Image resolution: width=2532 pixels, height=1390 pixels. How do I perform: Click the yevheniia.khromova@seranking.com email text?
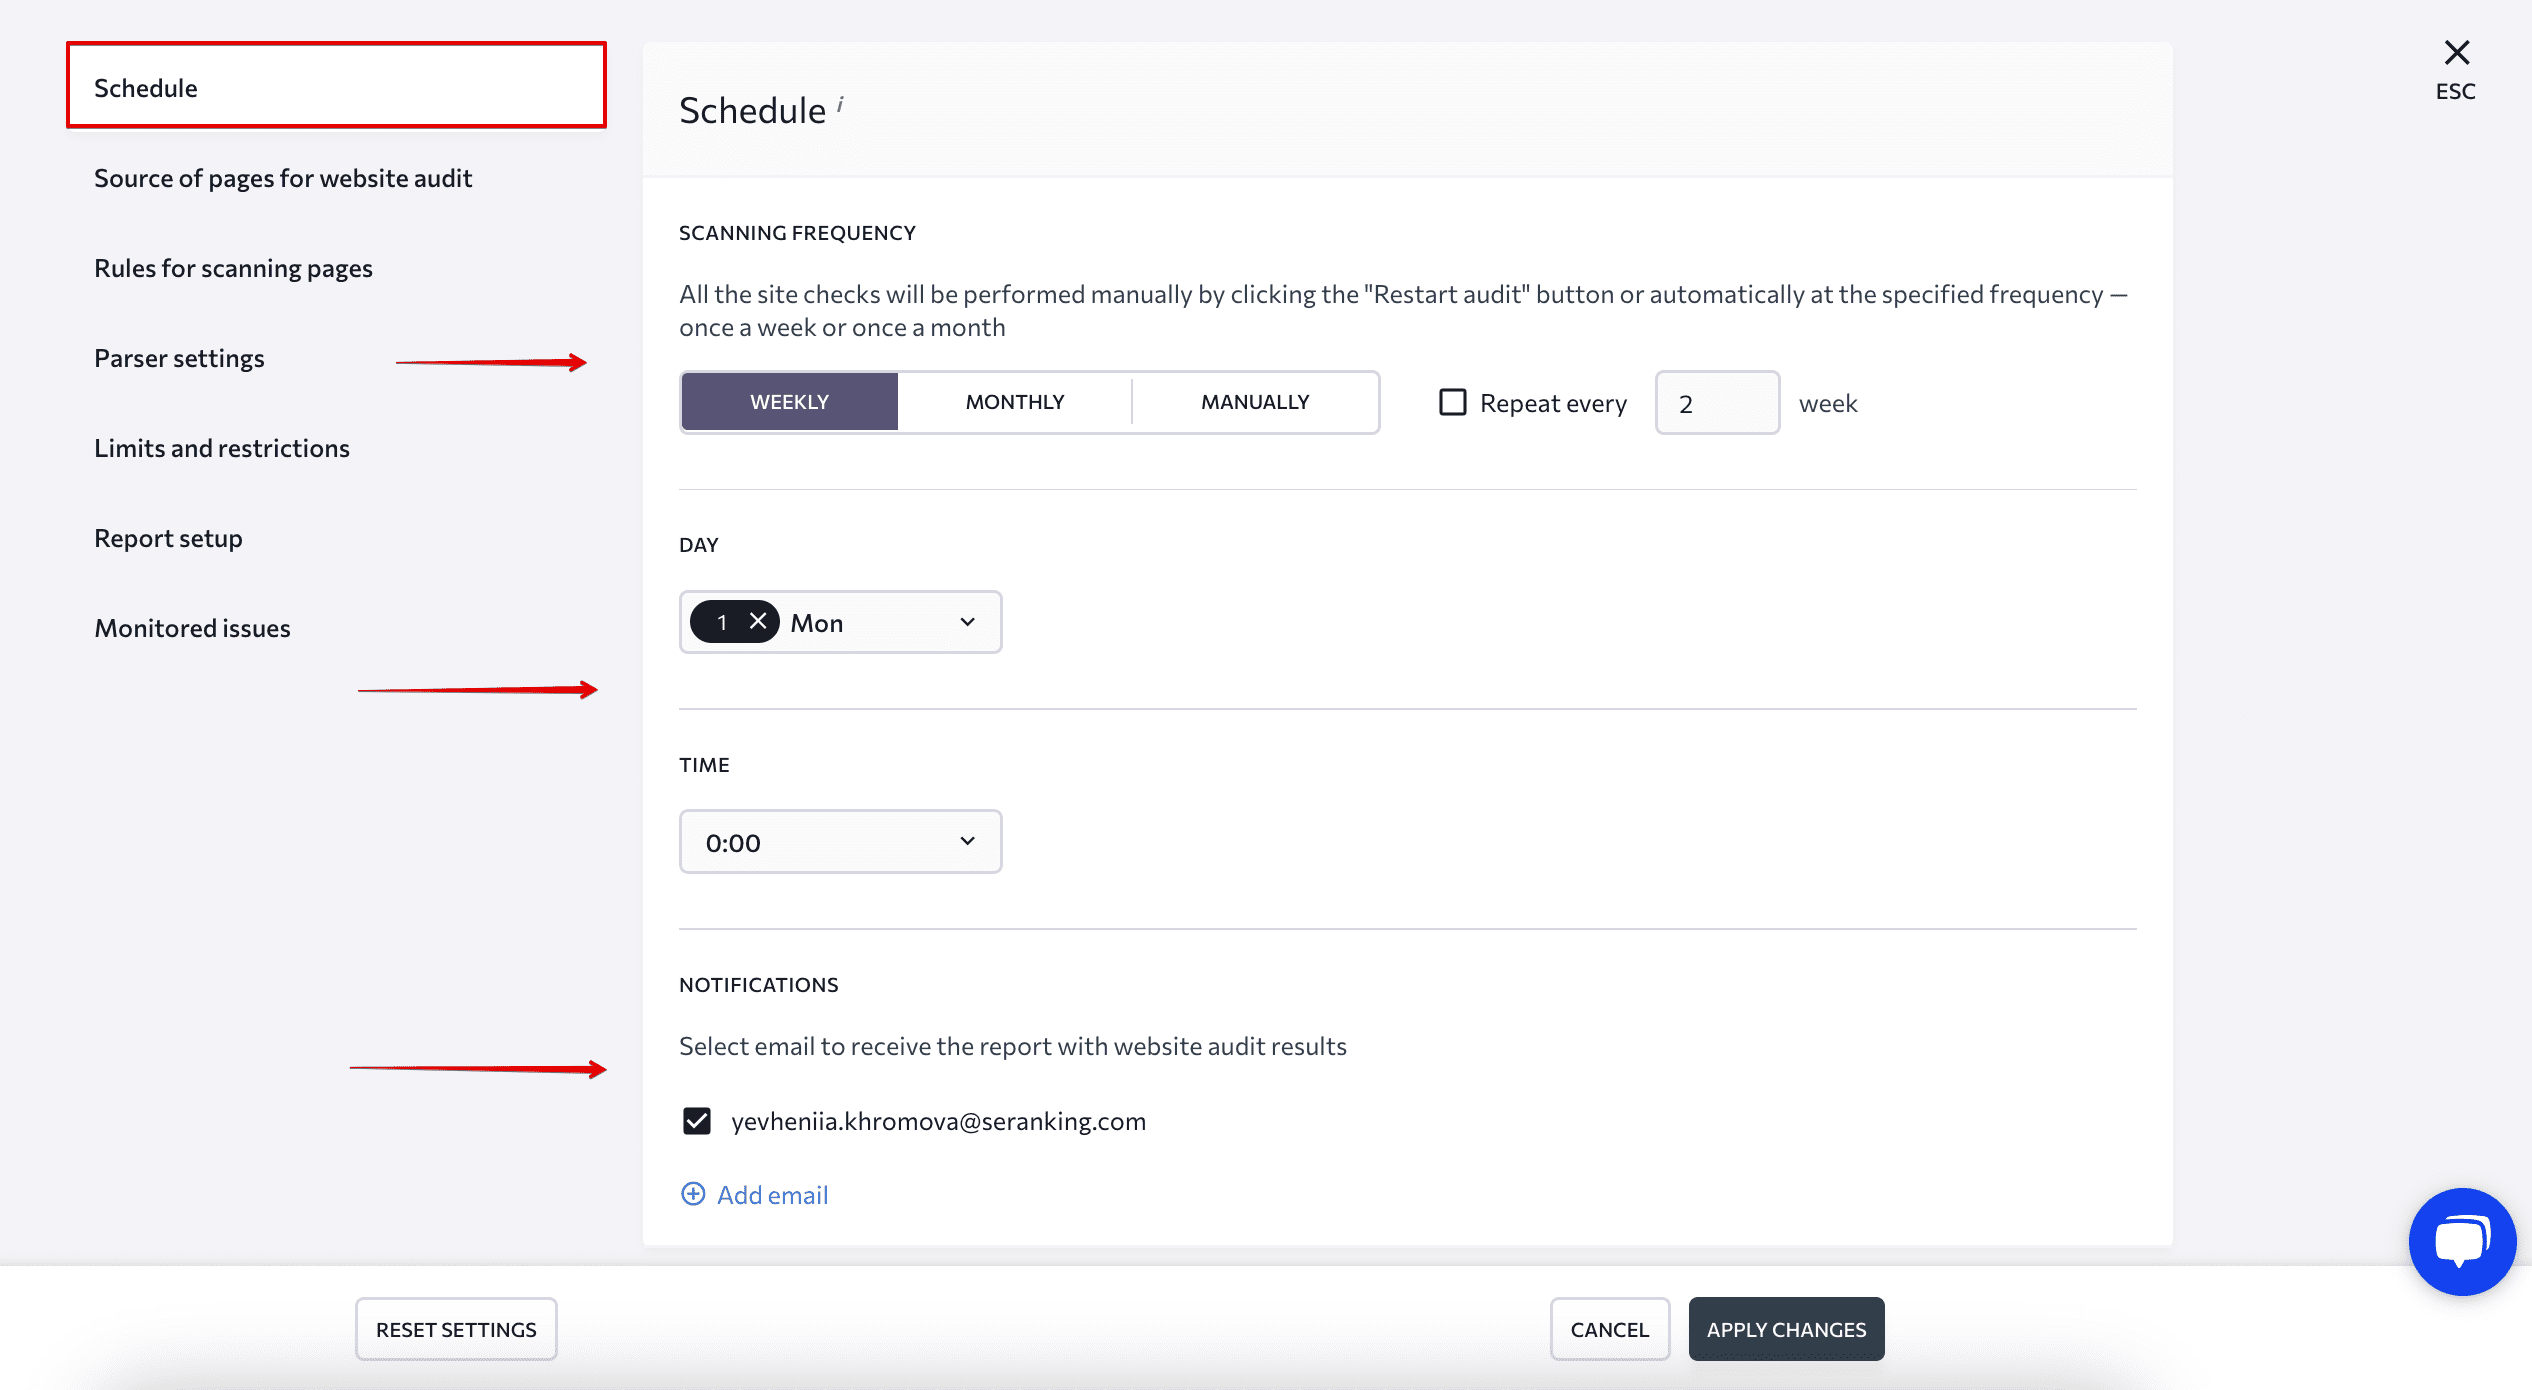(938, 1121)
